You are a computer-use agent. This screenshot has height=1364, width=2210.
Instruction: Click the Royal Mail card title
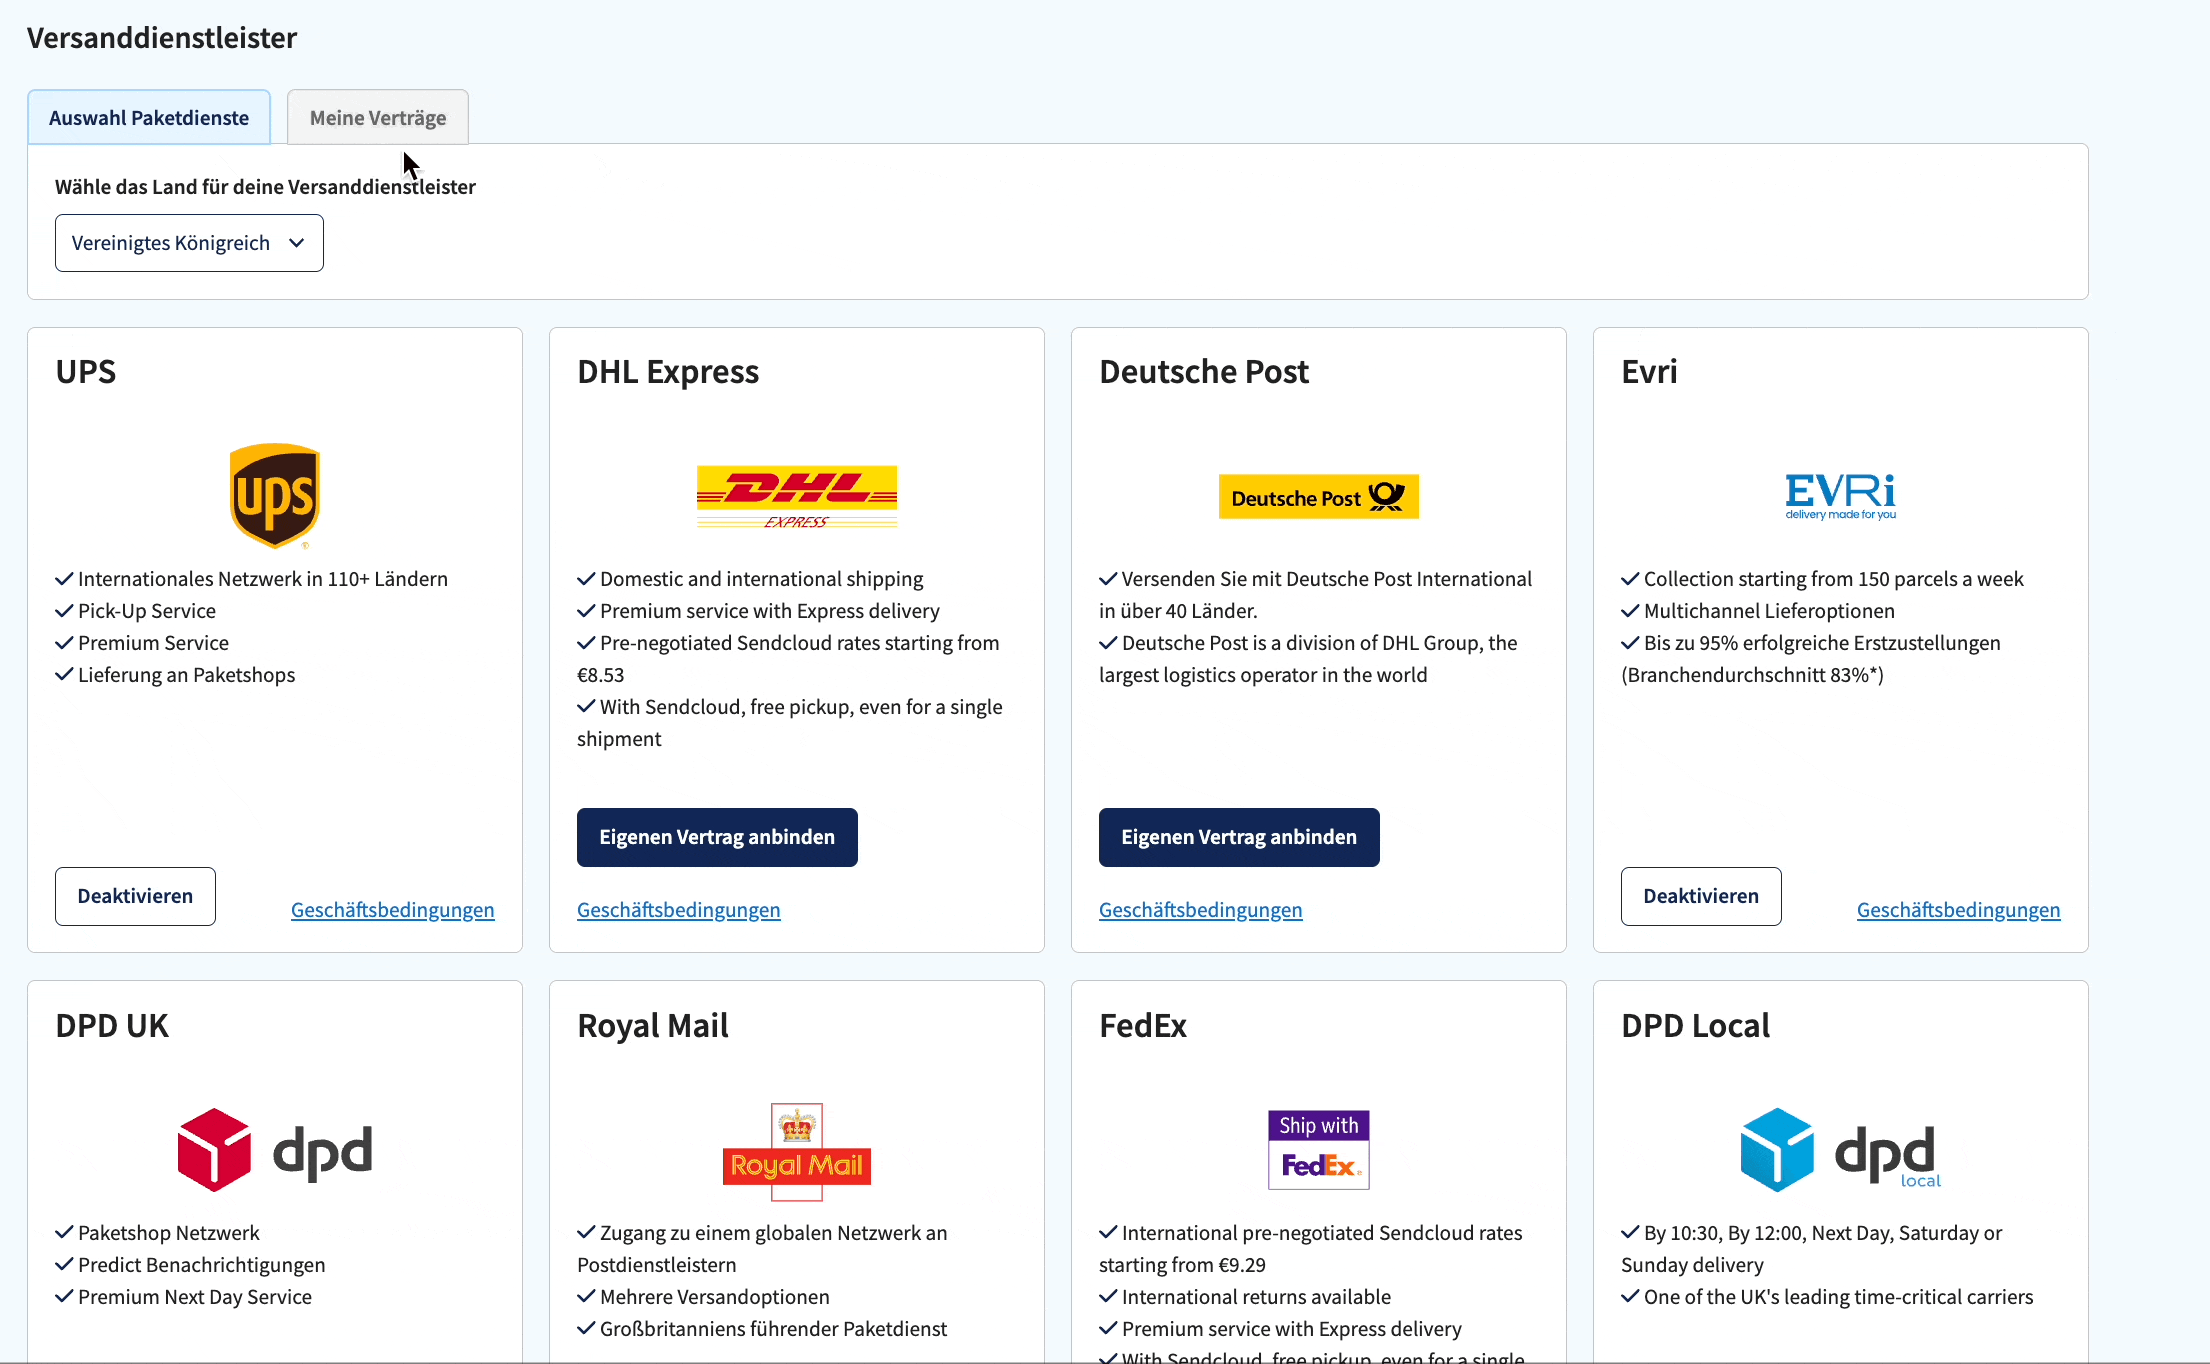(653, 1026)
